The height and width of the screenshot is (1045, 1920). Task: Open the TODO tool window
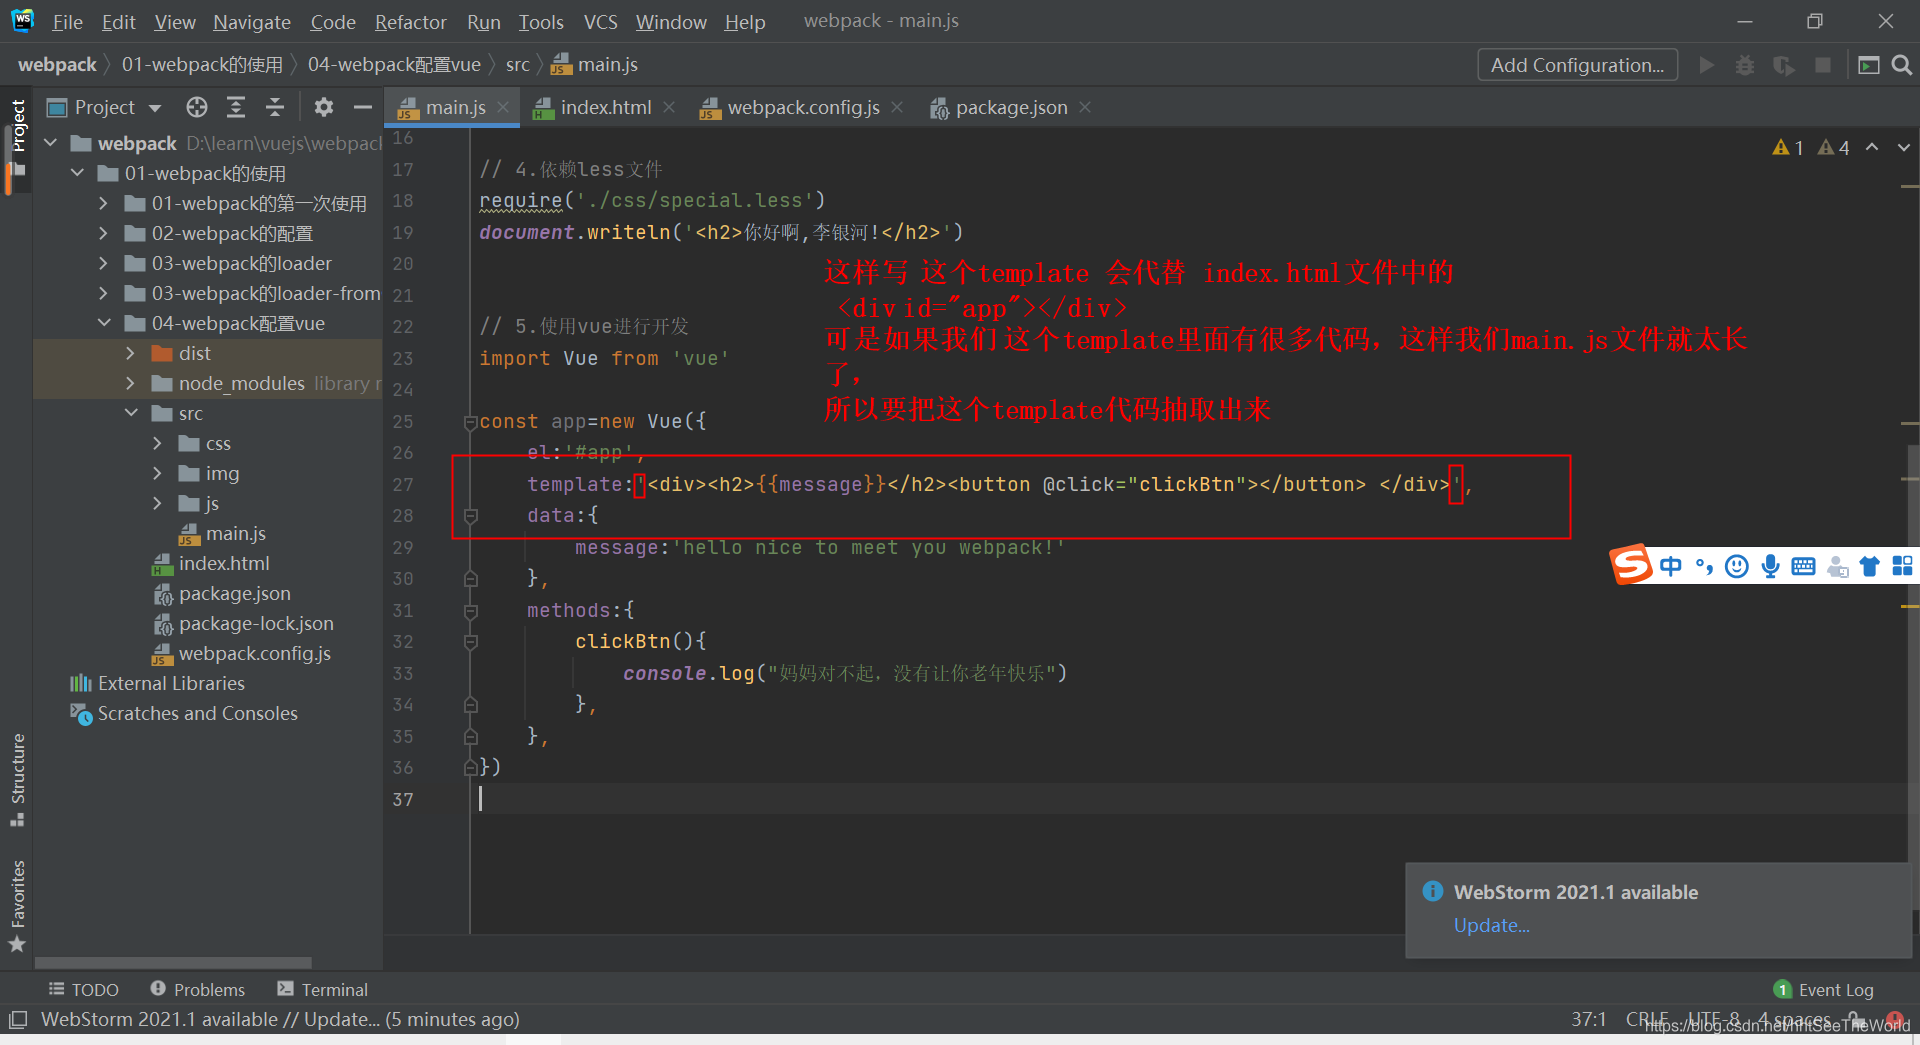(x=84, y=989)
